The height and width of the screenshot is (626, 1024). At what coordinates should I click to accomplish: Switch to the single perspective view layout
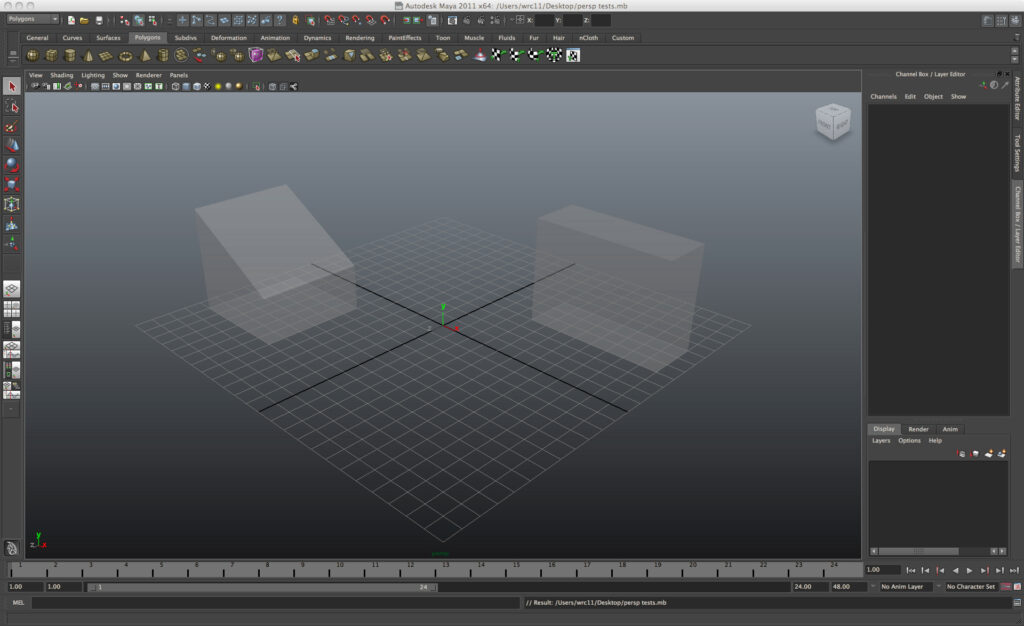click(12, 289)
